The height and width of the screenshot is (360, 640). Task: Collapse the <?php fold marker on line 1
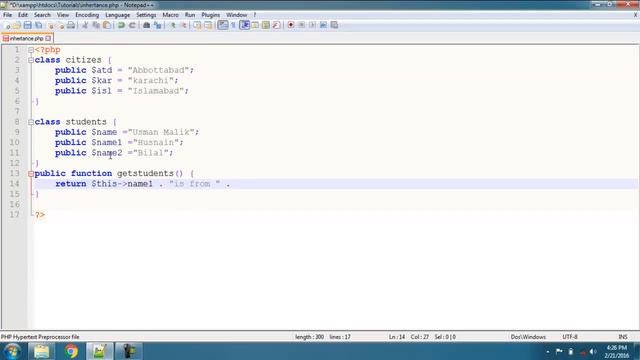[31, 50]
